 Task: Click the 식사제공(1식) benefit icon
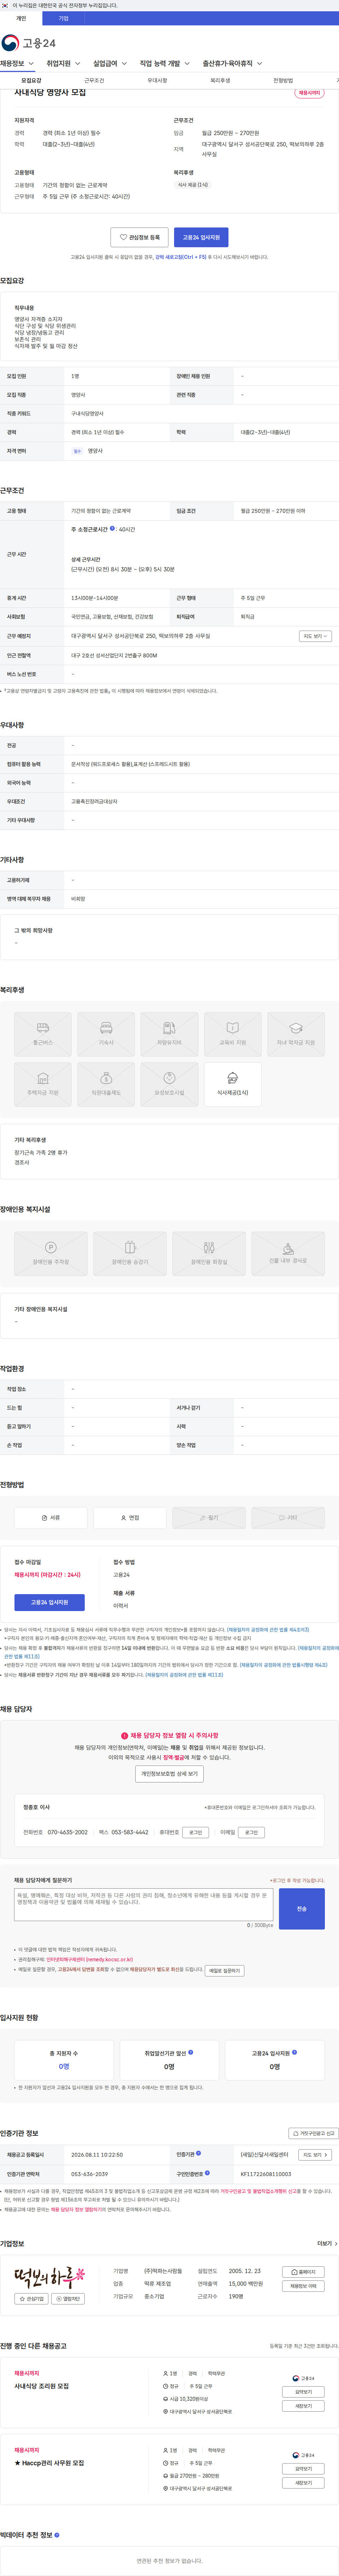[233, 1084]
